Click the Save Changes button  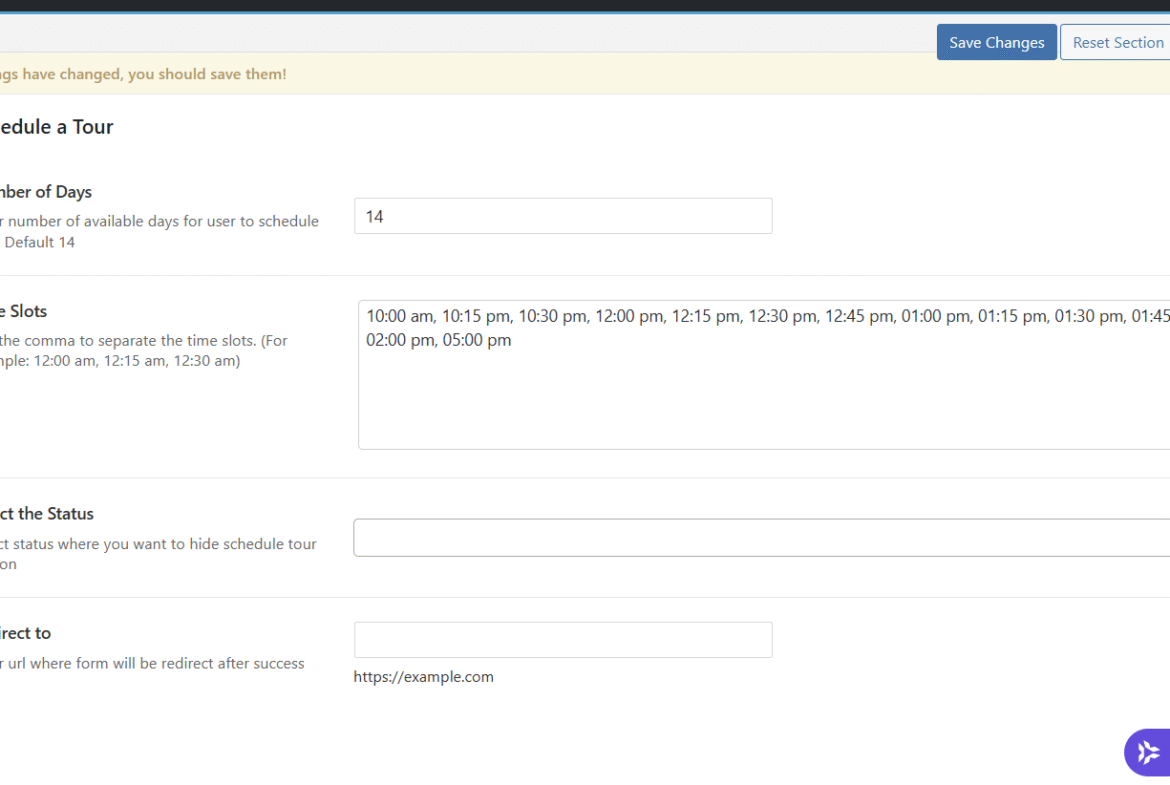pos(996,42)
